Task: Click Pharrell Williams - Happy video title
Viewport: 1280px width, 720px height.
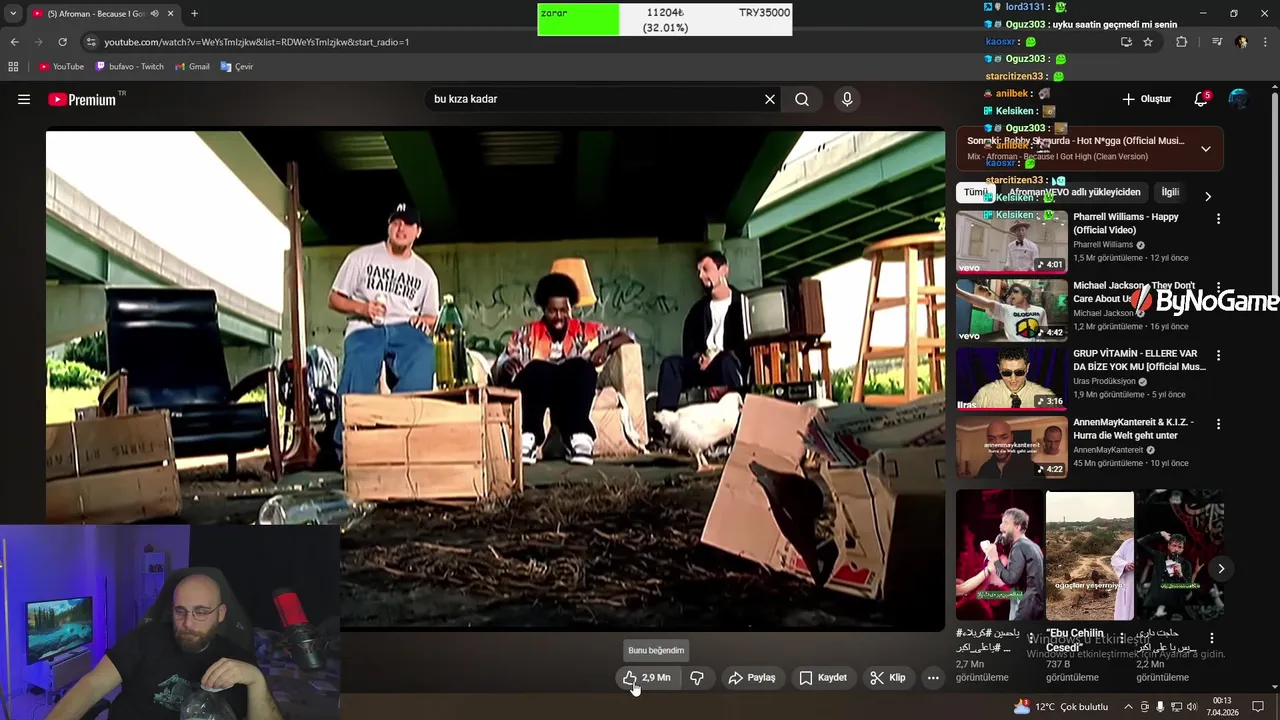Action: [x=1125, y=223]
